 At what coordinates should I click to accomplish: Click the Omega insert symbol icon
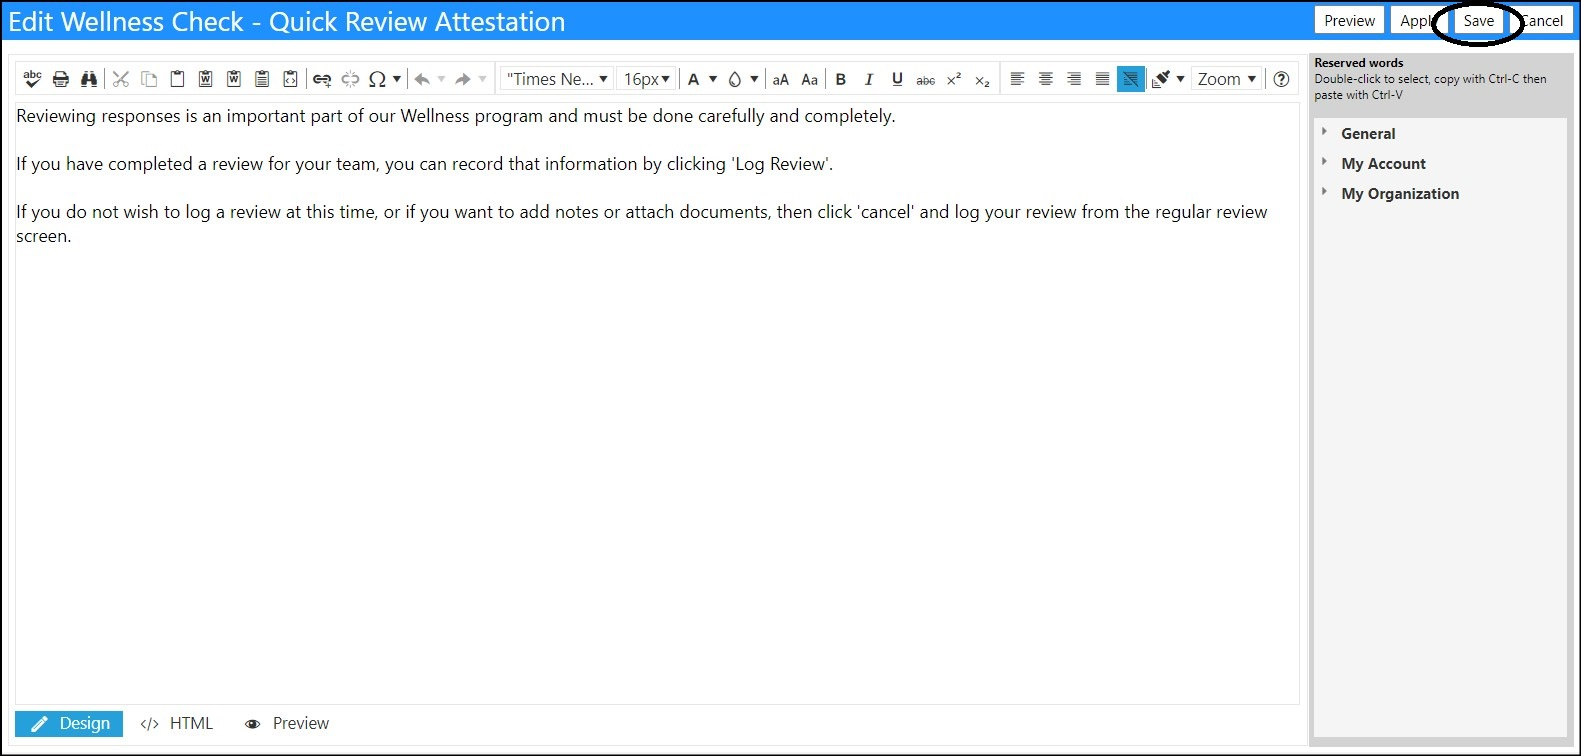coord(377,79)
